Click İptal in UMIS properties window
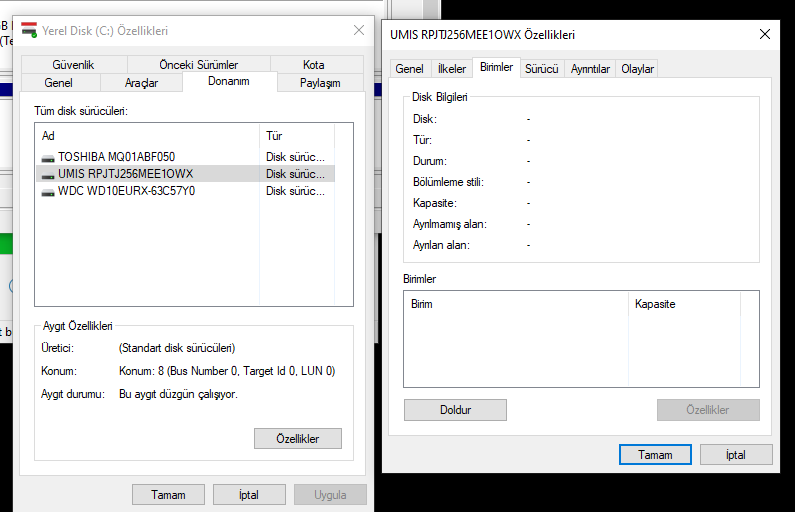Screen dimensions: 795x512 point(736,455)
